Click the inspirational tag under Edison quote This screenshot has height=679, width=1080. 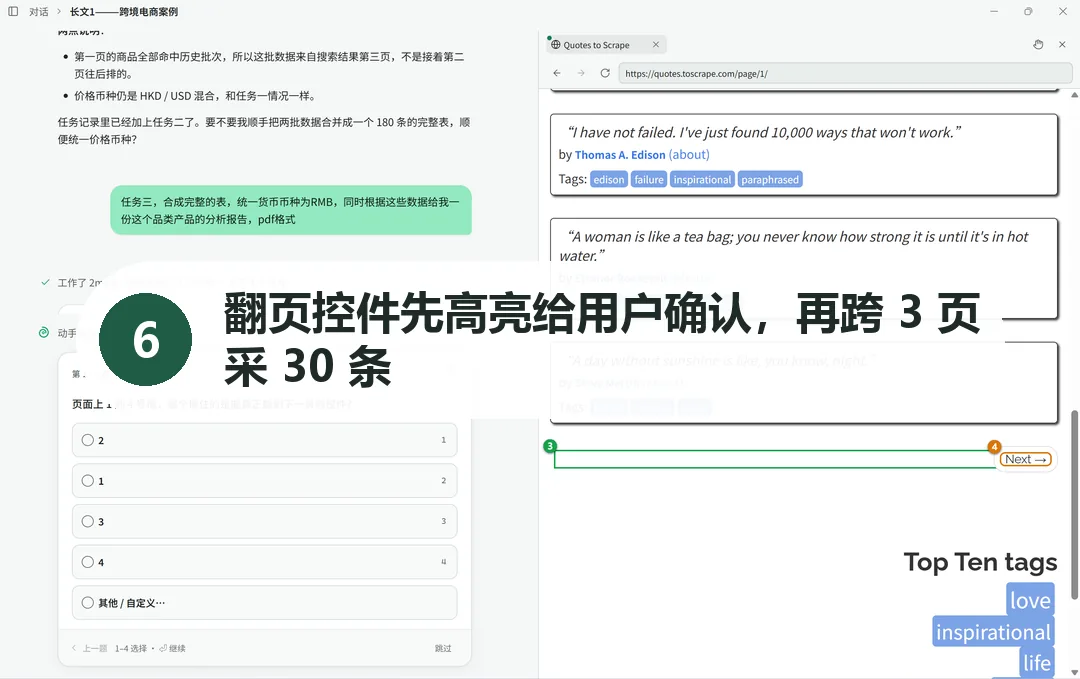tap(703, 180)
